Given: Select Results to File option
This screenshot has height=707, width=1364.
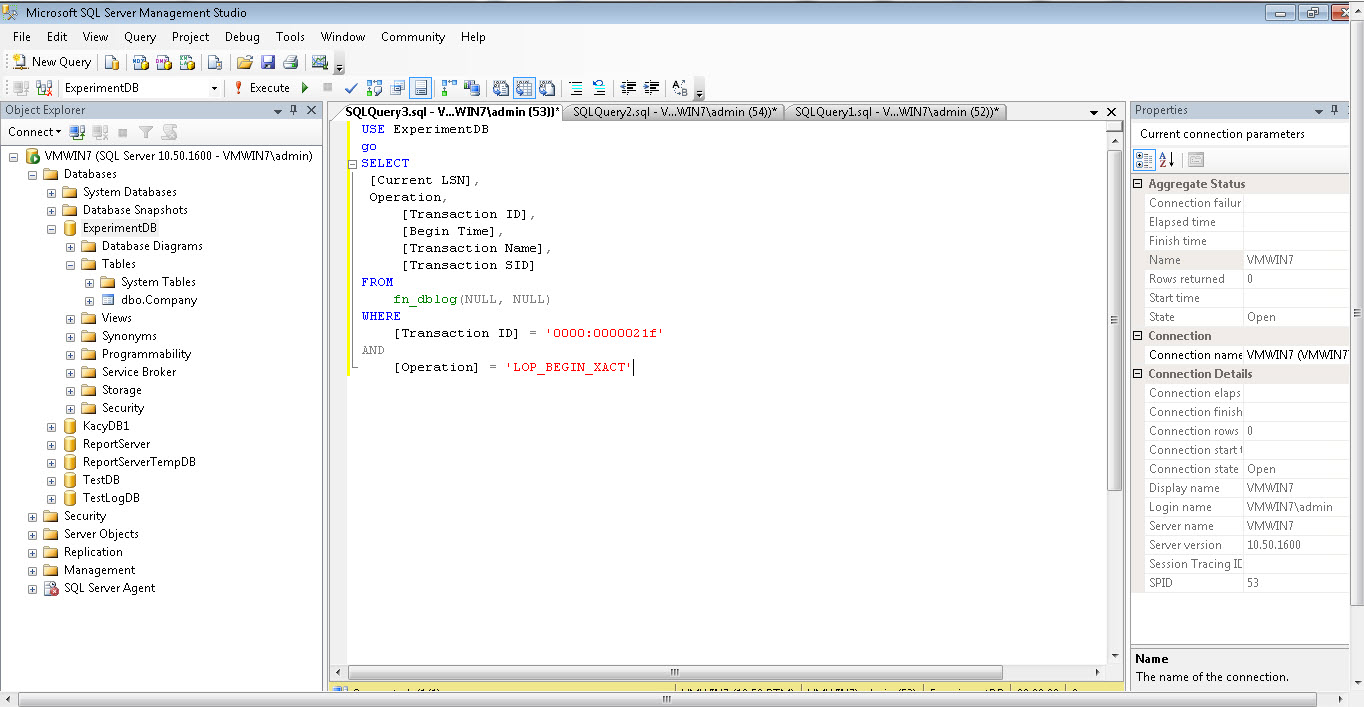Looking at the screenshot, I should pyautogui.click(x=547, y=88).
